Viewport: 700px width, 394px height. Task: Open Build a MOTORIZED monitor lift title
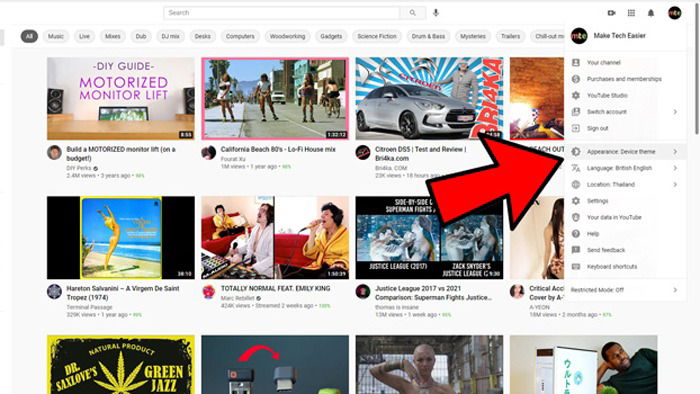[121, 154]
